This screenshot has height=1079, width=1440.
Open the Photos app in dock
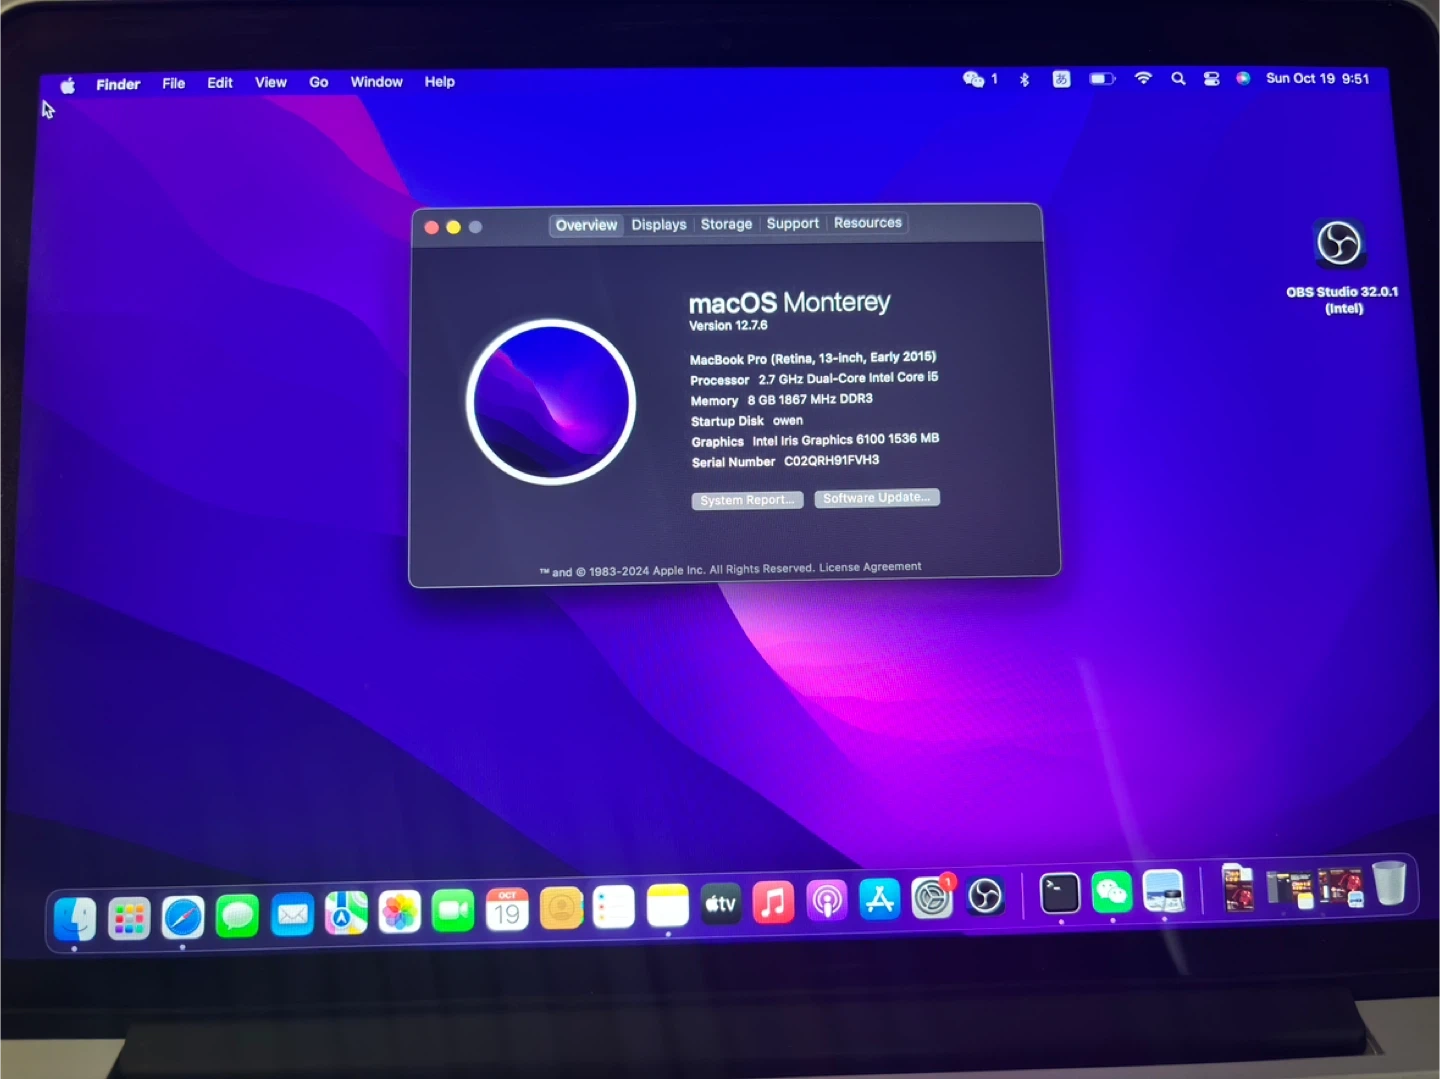click(x=400, y=911)
